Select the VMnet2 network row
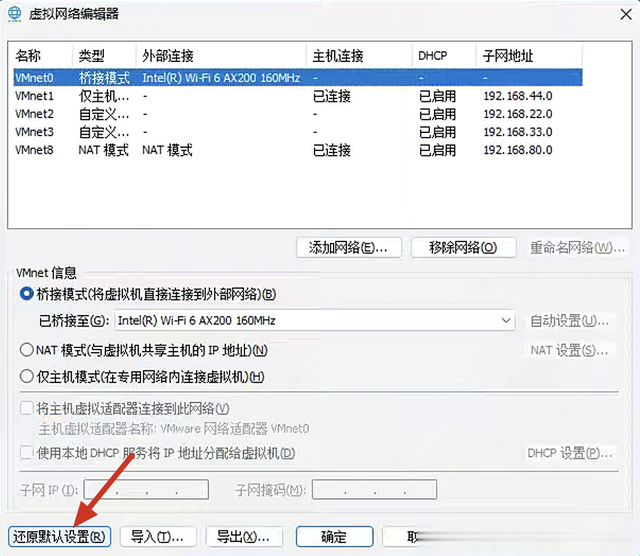The height and width of the screenshot is (556, 640). [298, 114]
